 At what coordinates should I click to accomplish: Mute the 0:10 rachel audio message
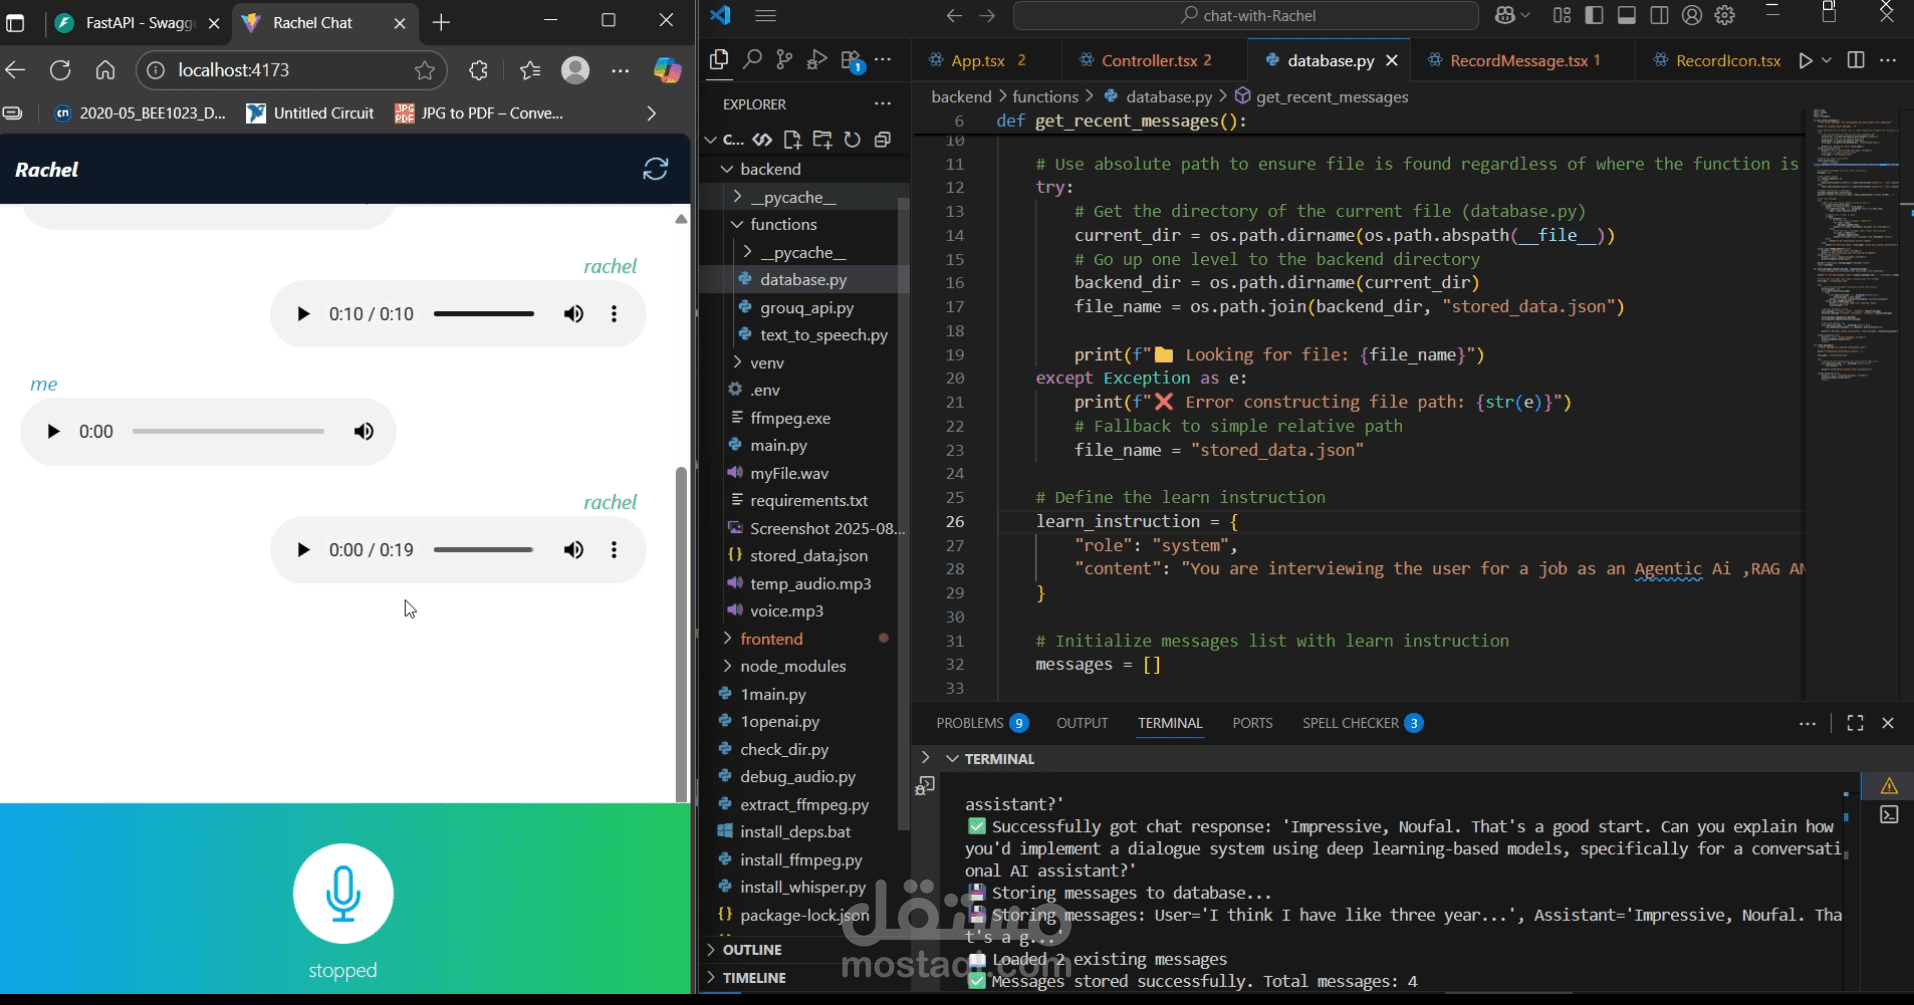point(573,314)
